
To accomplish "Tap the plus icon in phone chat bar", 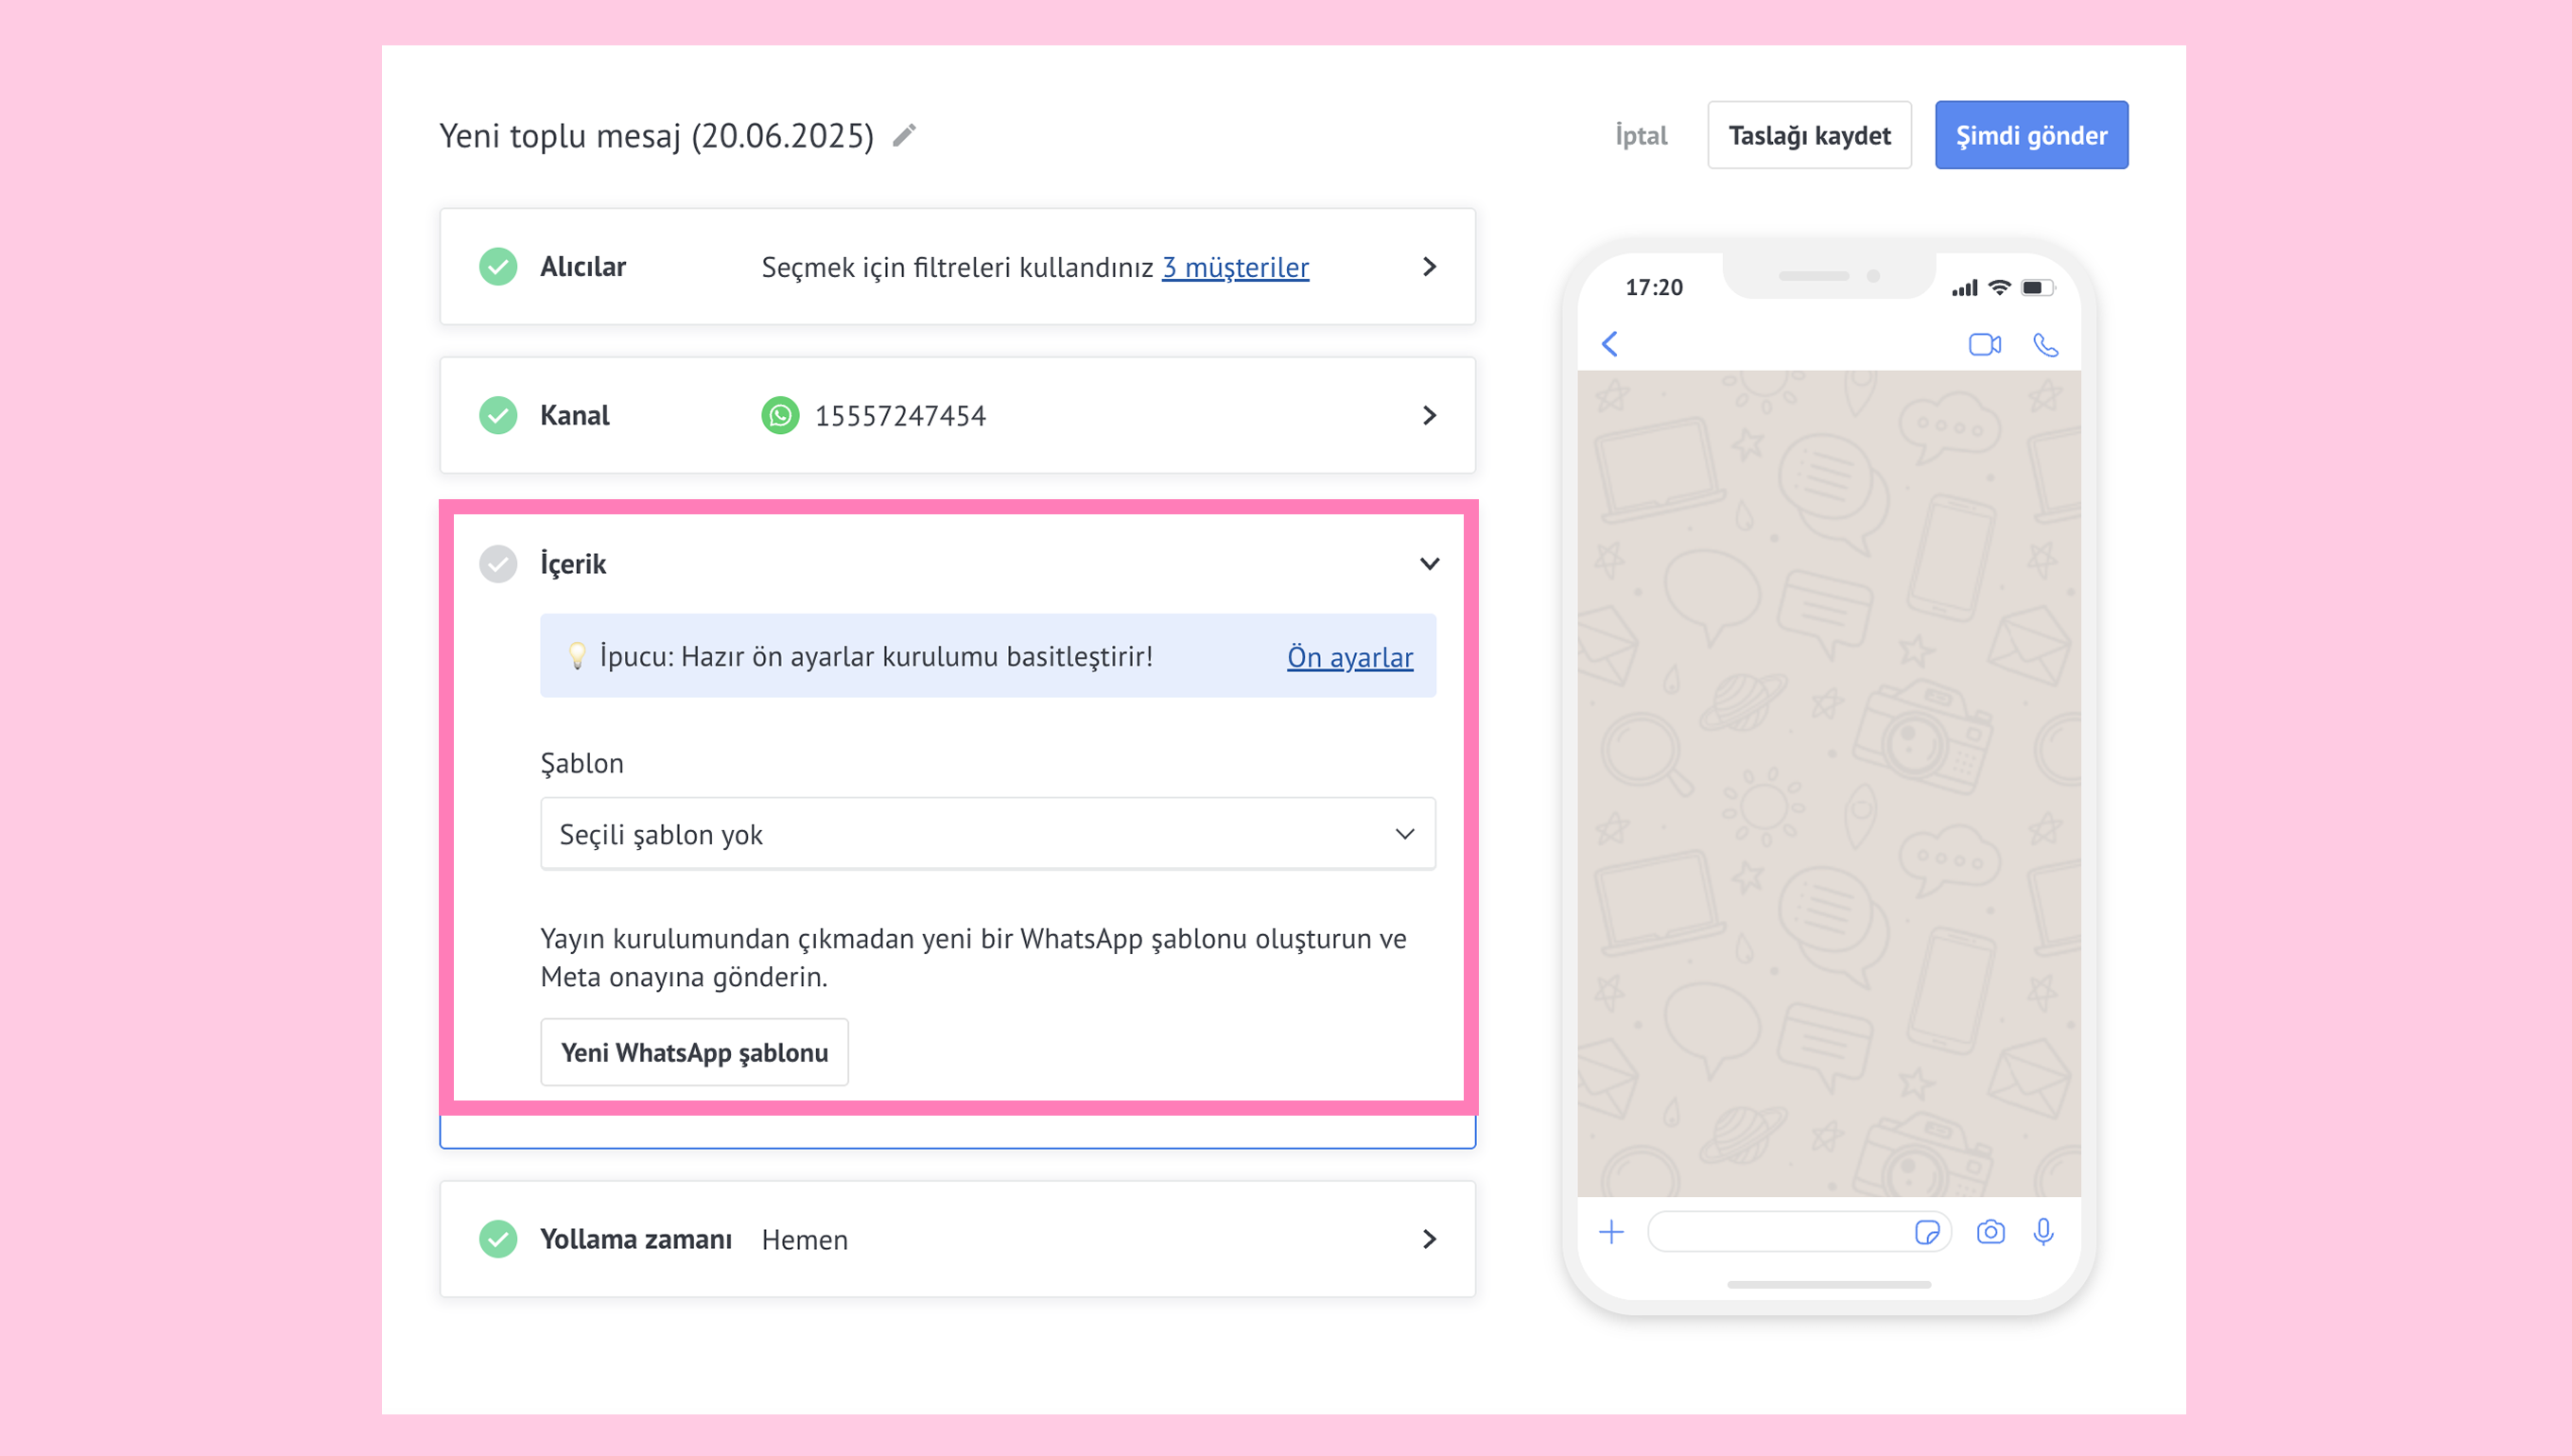I will pos(1611,1232).
